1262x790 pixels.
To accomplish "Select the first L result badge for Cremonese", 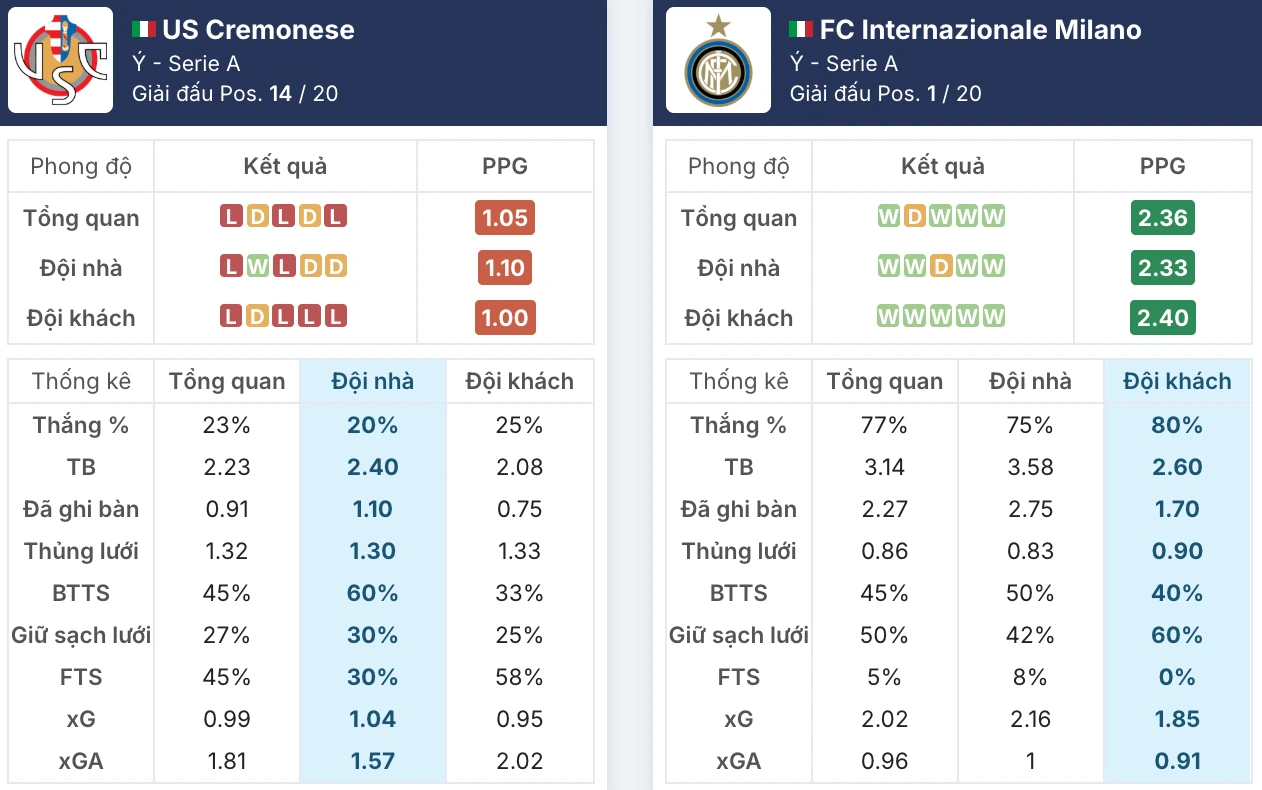I will [x=232, y=217].
